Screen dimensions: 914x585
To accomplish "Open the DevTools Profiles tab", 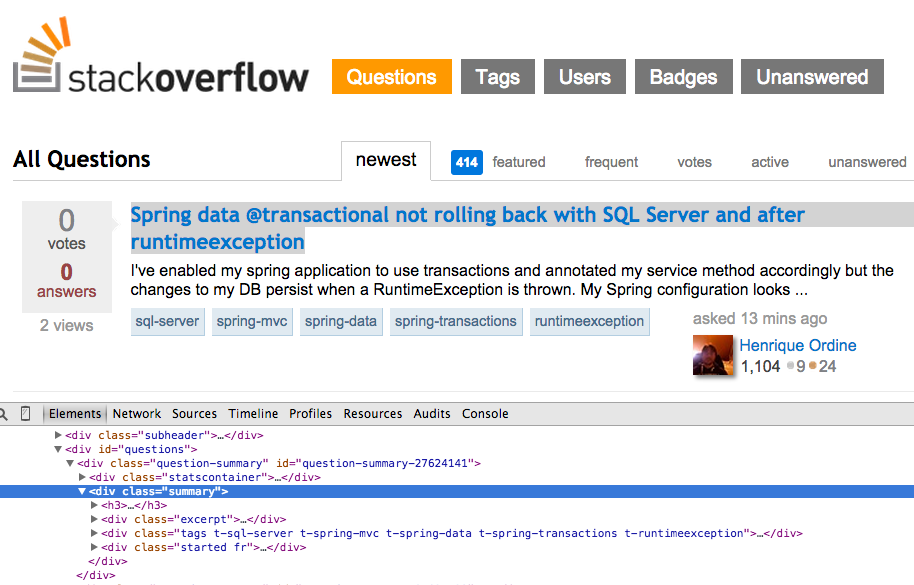I will (x=310, y=414).
